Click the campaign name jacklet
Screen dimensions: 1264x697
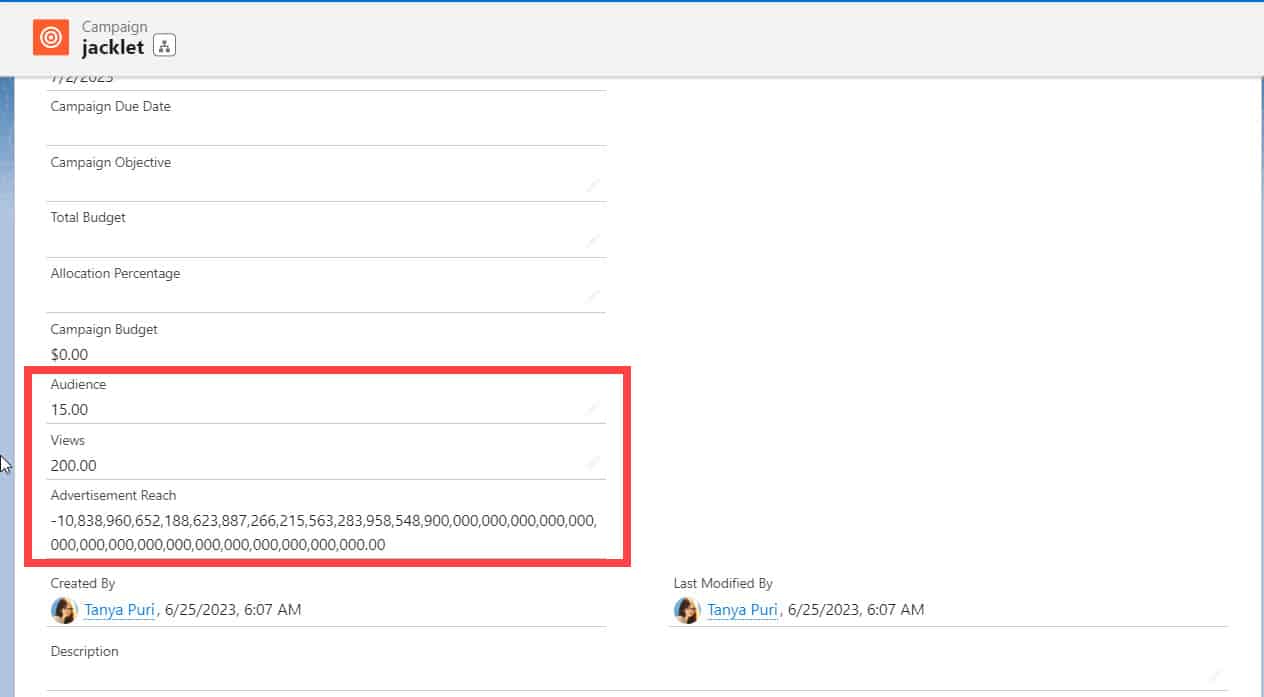pyautogui.click(x=113, y=47)
